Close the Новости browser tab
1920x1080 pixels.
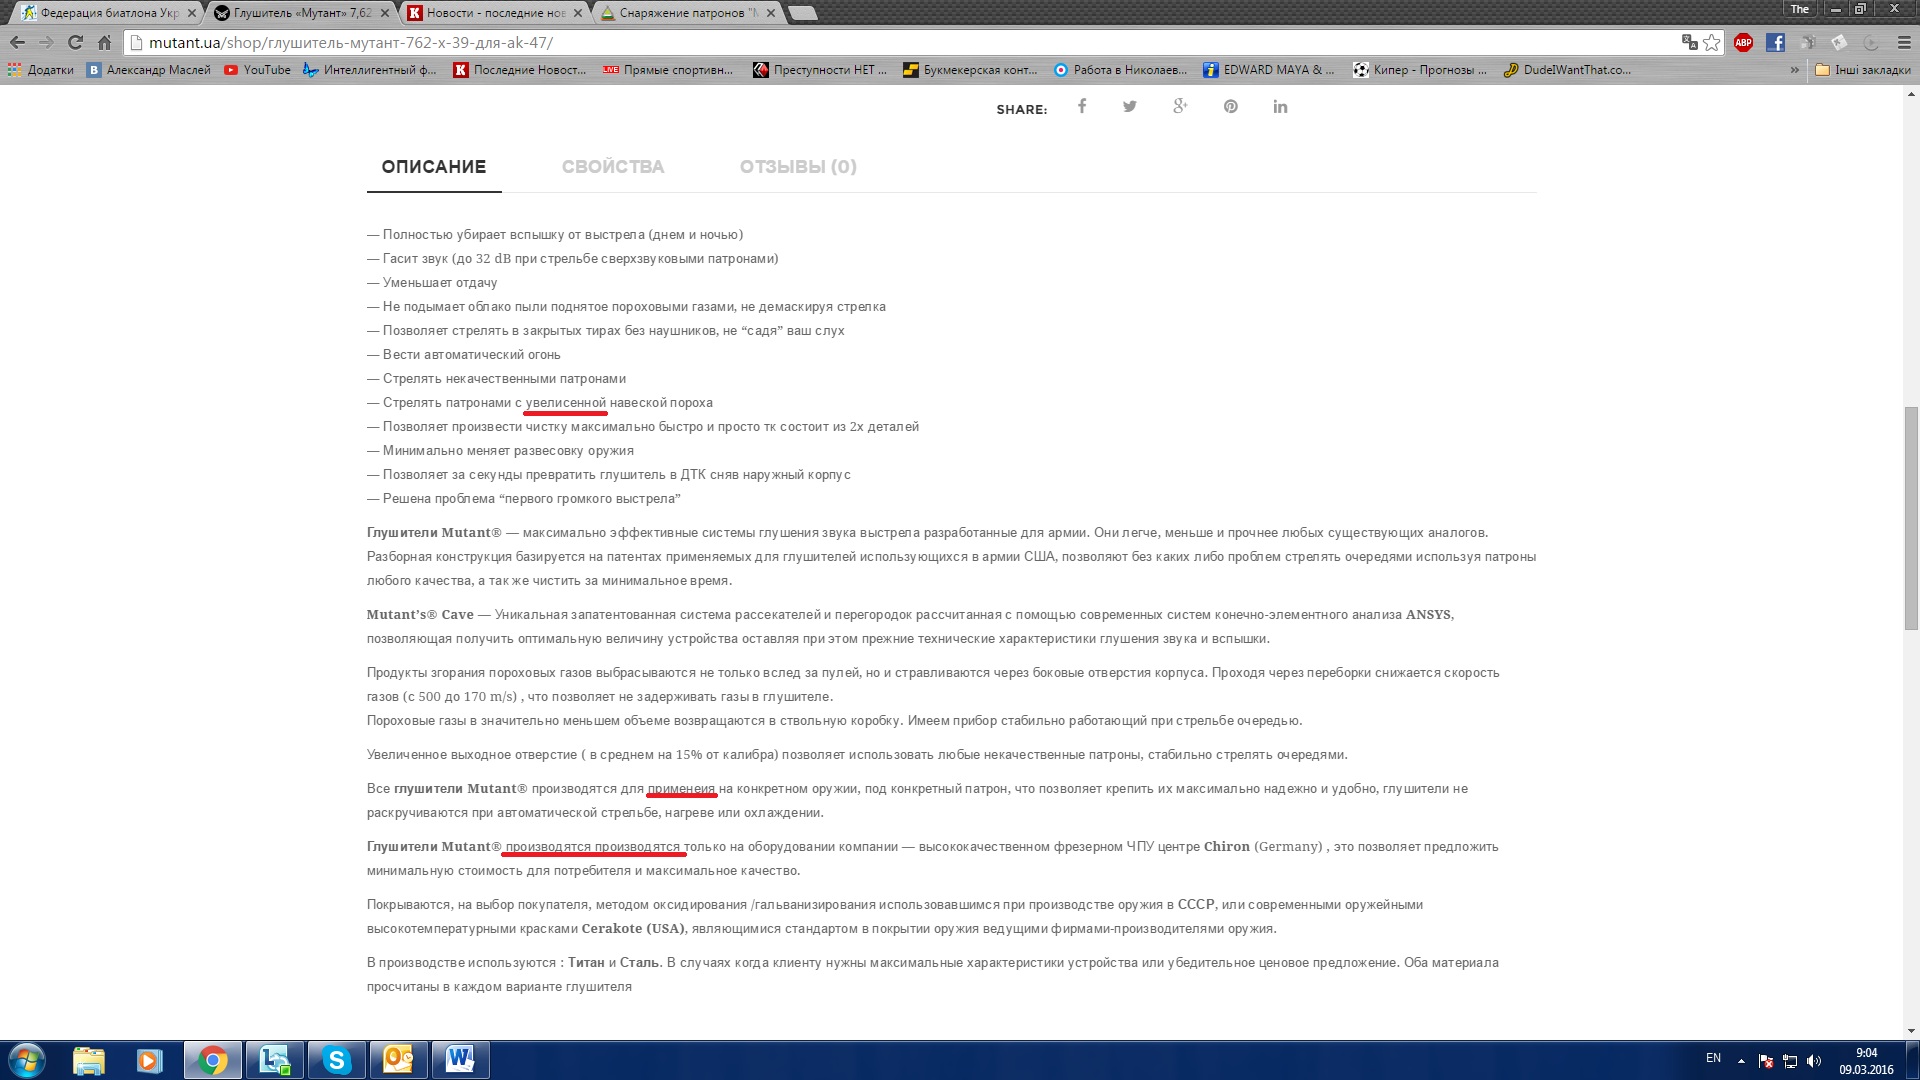tap(578, 13)
